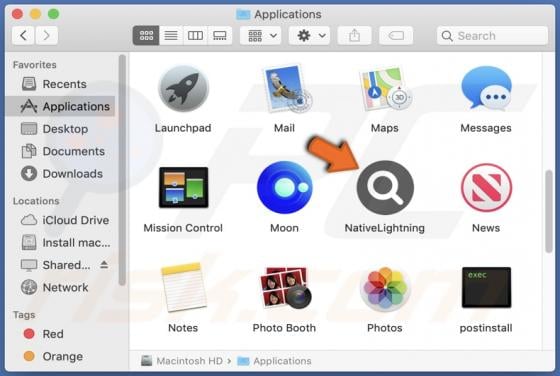Open Applications in the sidebar
The height and width of the screenshot is (376, 560).
[x=61, y=106]
